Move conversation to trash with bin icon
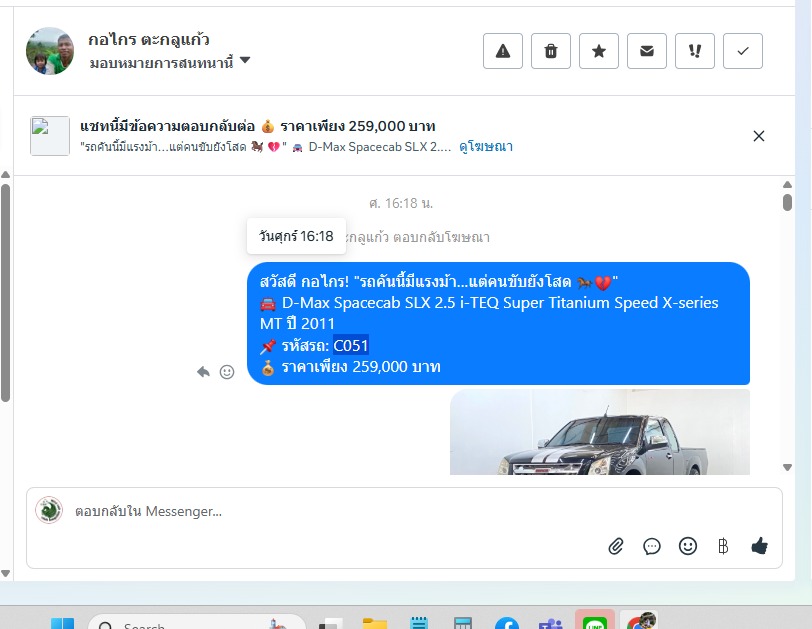 [x=551, y=51]
